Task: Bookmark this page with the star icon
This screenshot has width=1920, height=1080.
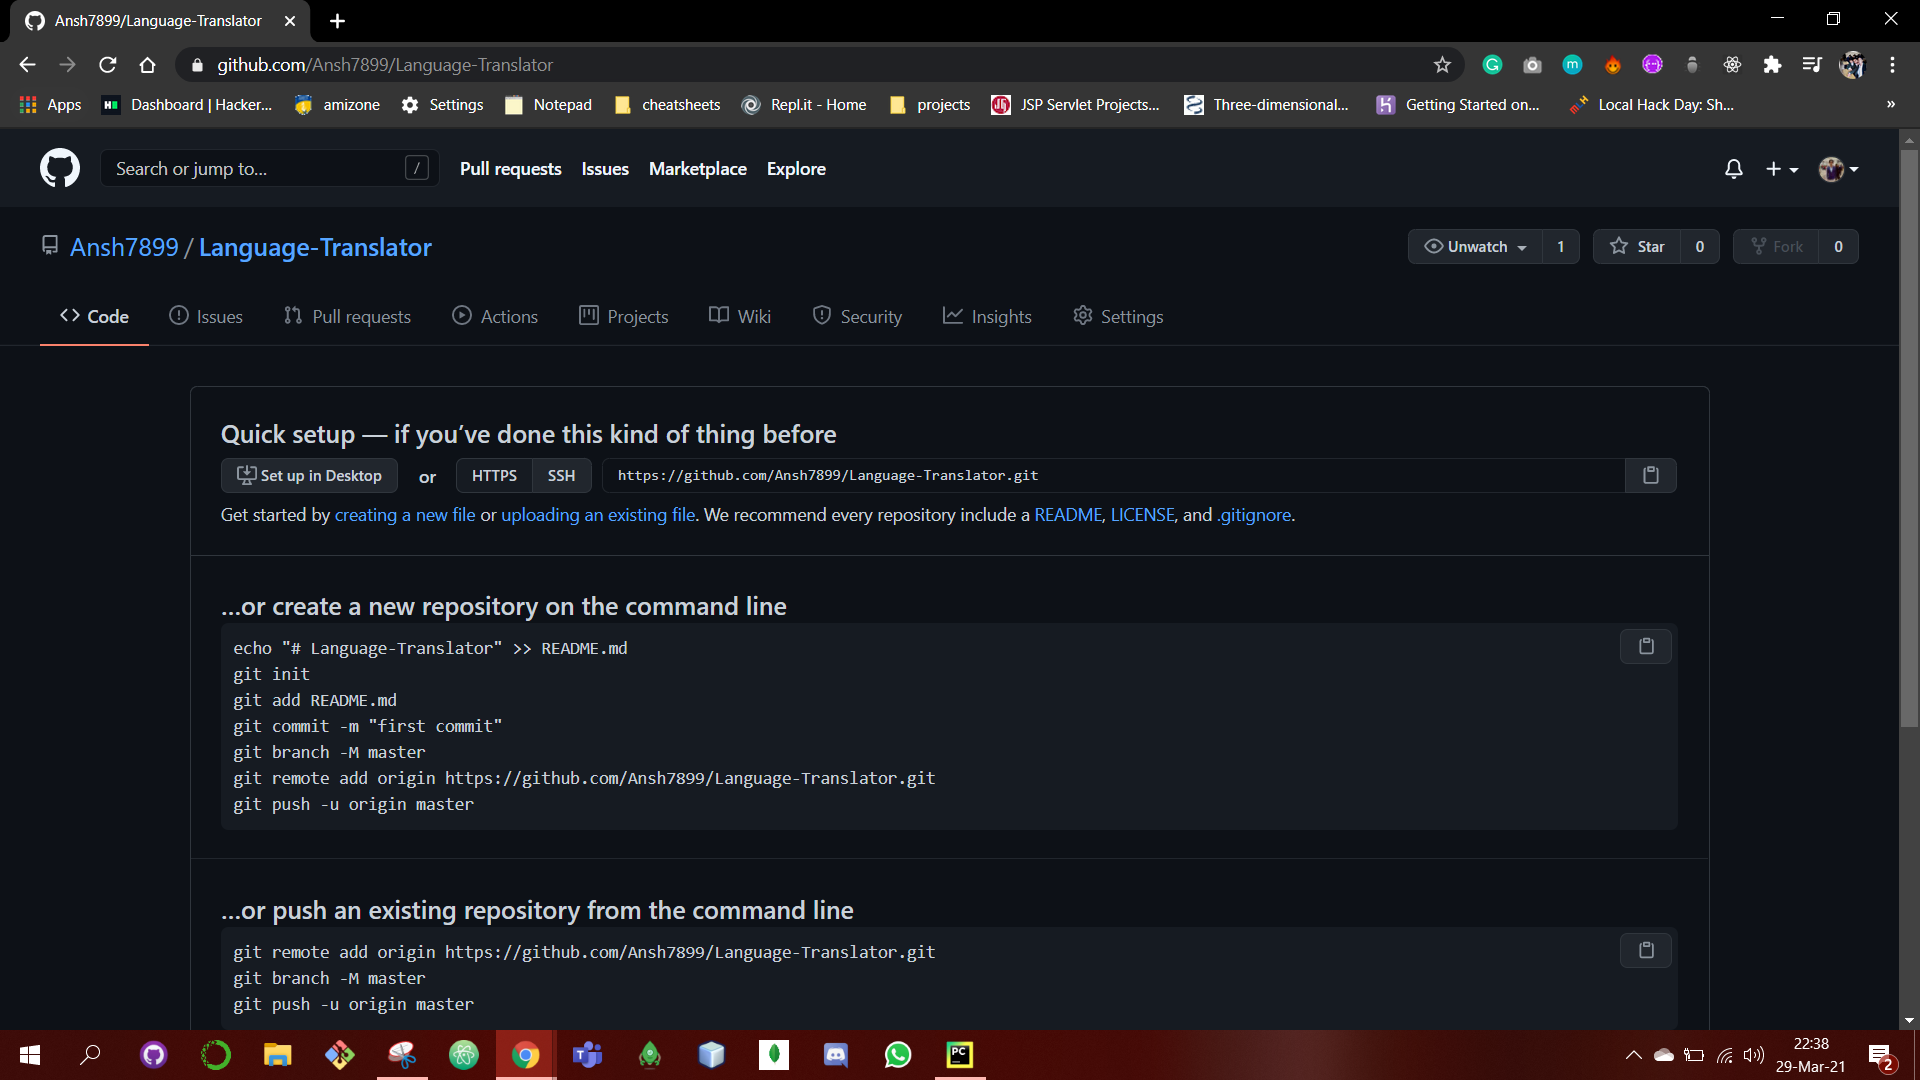Action: coord(1441,65)
